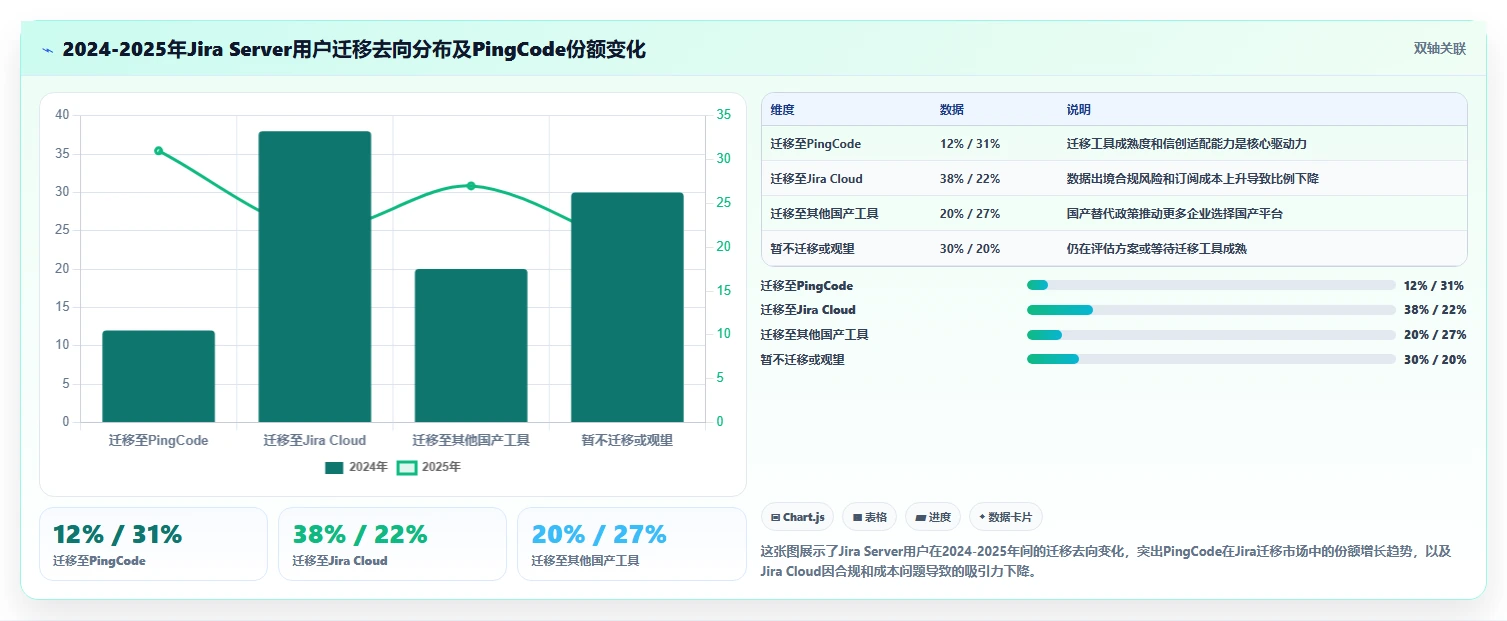
Task: Click 仍在评估方案或等待迁移工具成熟 in the table
Action: (x=1157, y=249)
